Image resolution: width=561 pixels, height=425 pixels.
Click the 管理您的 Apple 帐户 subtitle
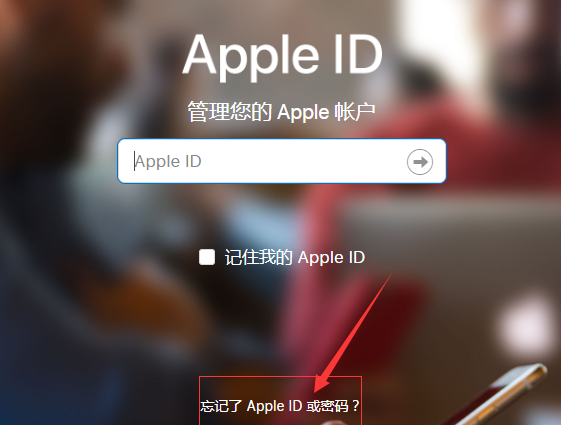coord(282,112)
